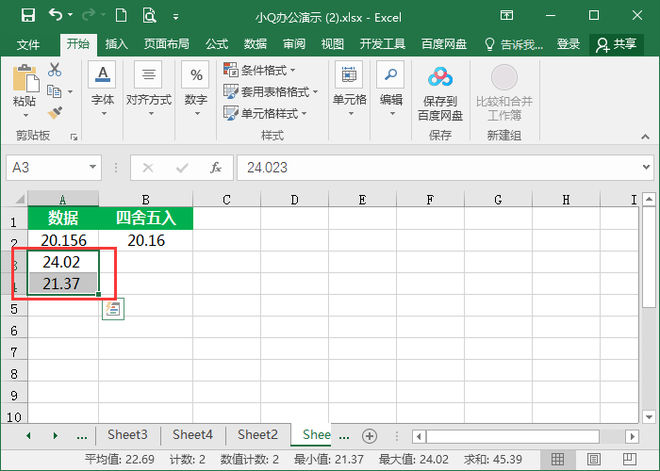
Task: Open the Name Box dropdown arrow
Action: coord(93,167)
